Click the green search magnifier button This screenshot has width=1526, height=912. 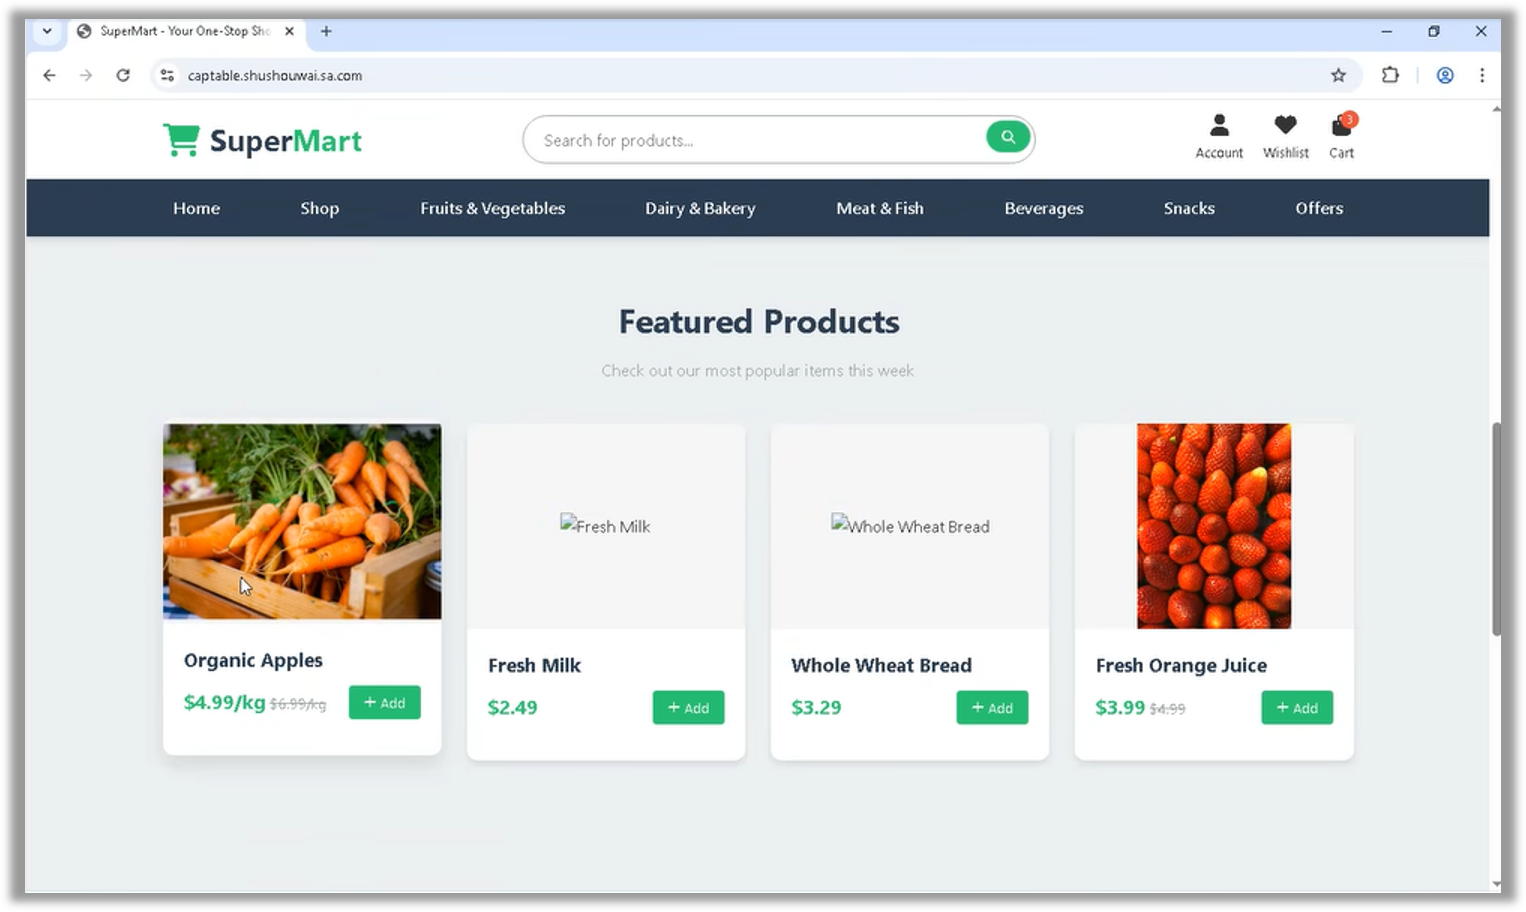tap(1008, 137)
